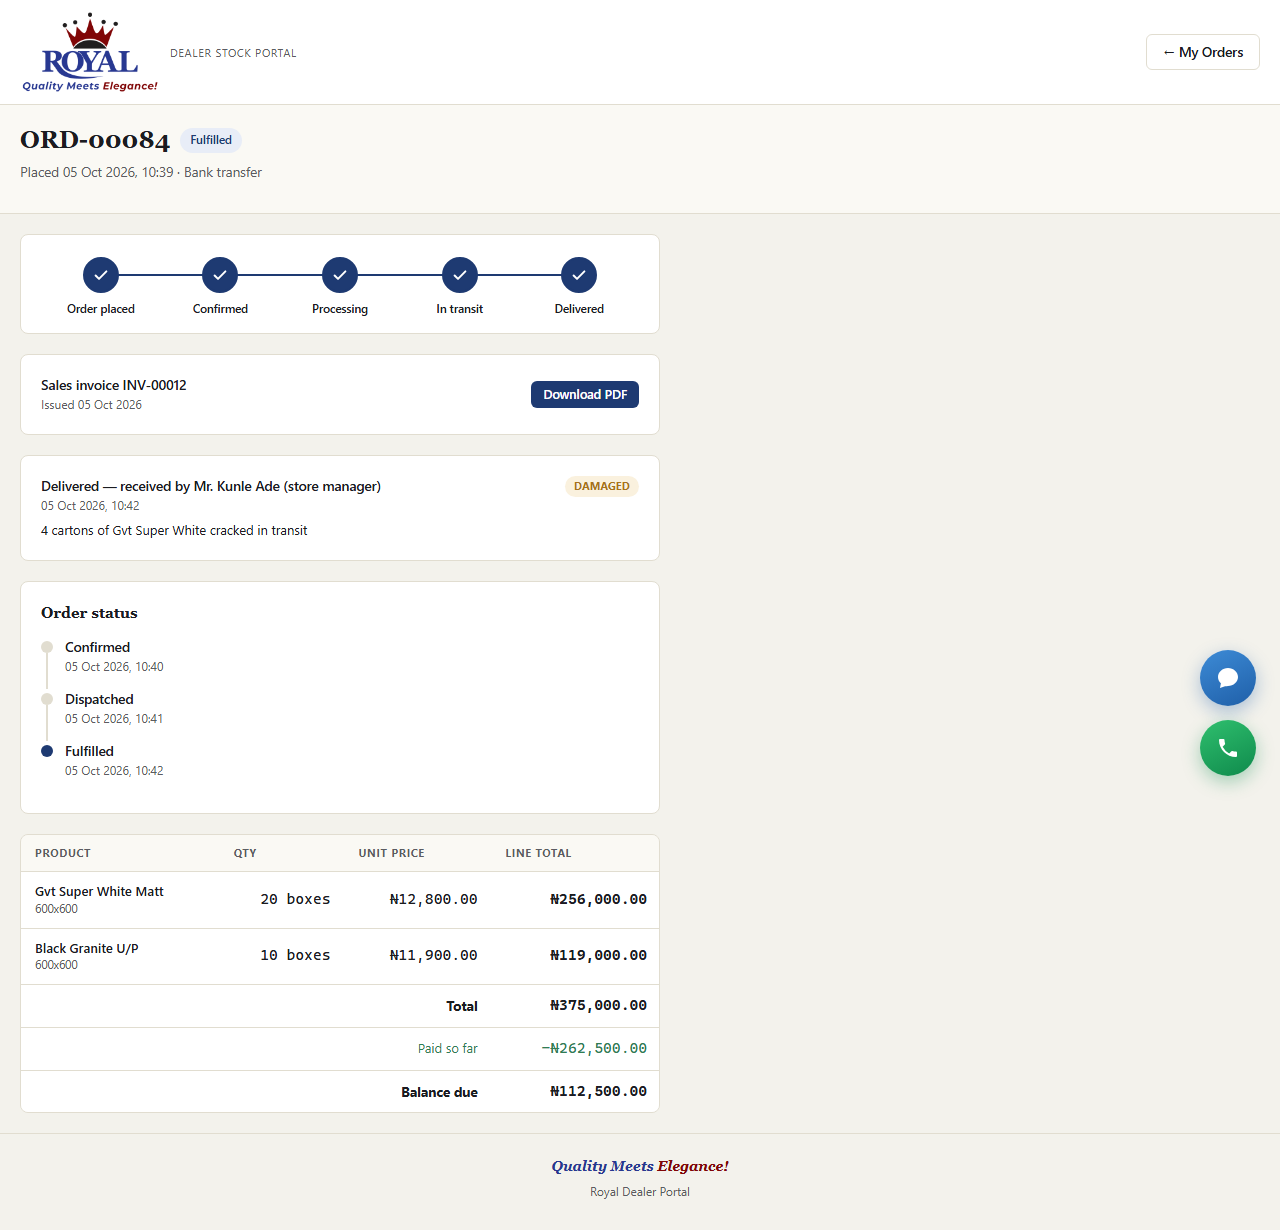Click the Order placed checkmark step
The image size is (1280, 1230).
point(101,275)
